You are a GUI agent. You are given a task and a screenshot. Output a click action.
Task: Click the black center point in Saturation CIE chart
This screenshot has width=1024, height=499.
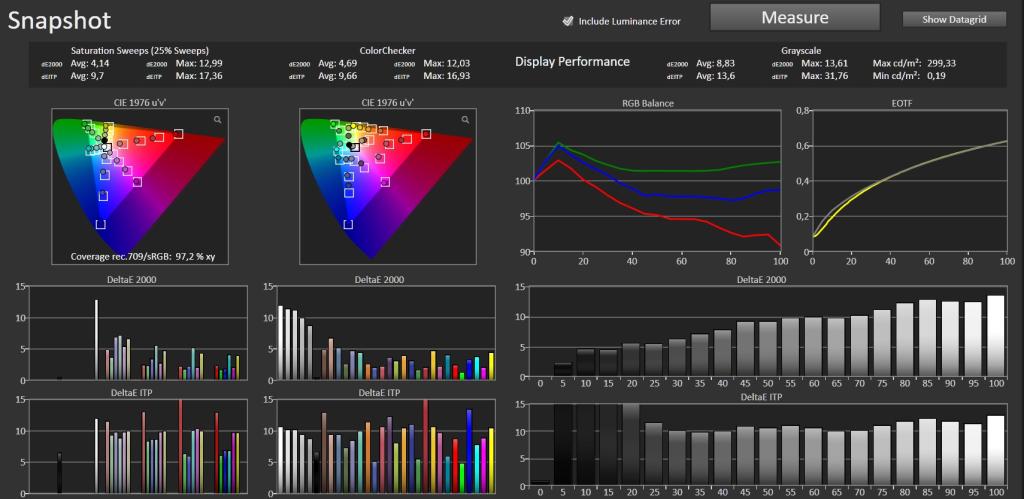104,140
